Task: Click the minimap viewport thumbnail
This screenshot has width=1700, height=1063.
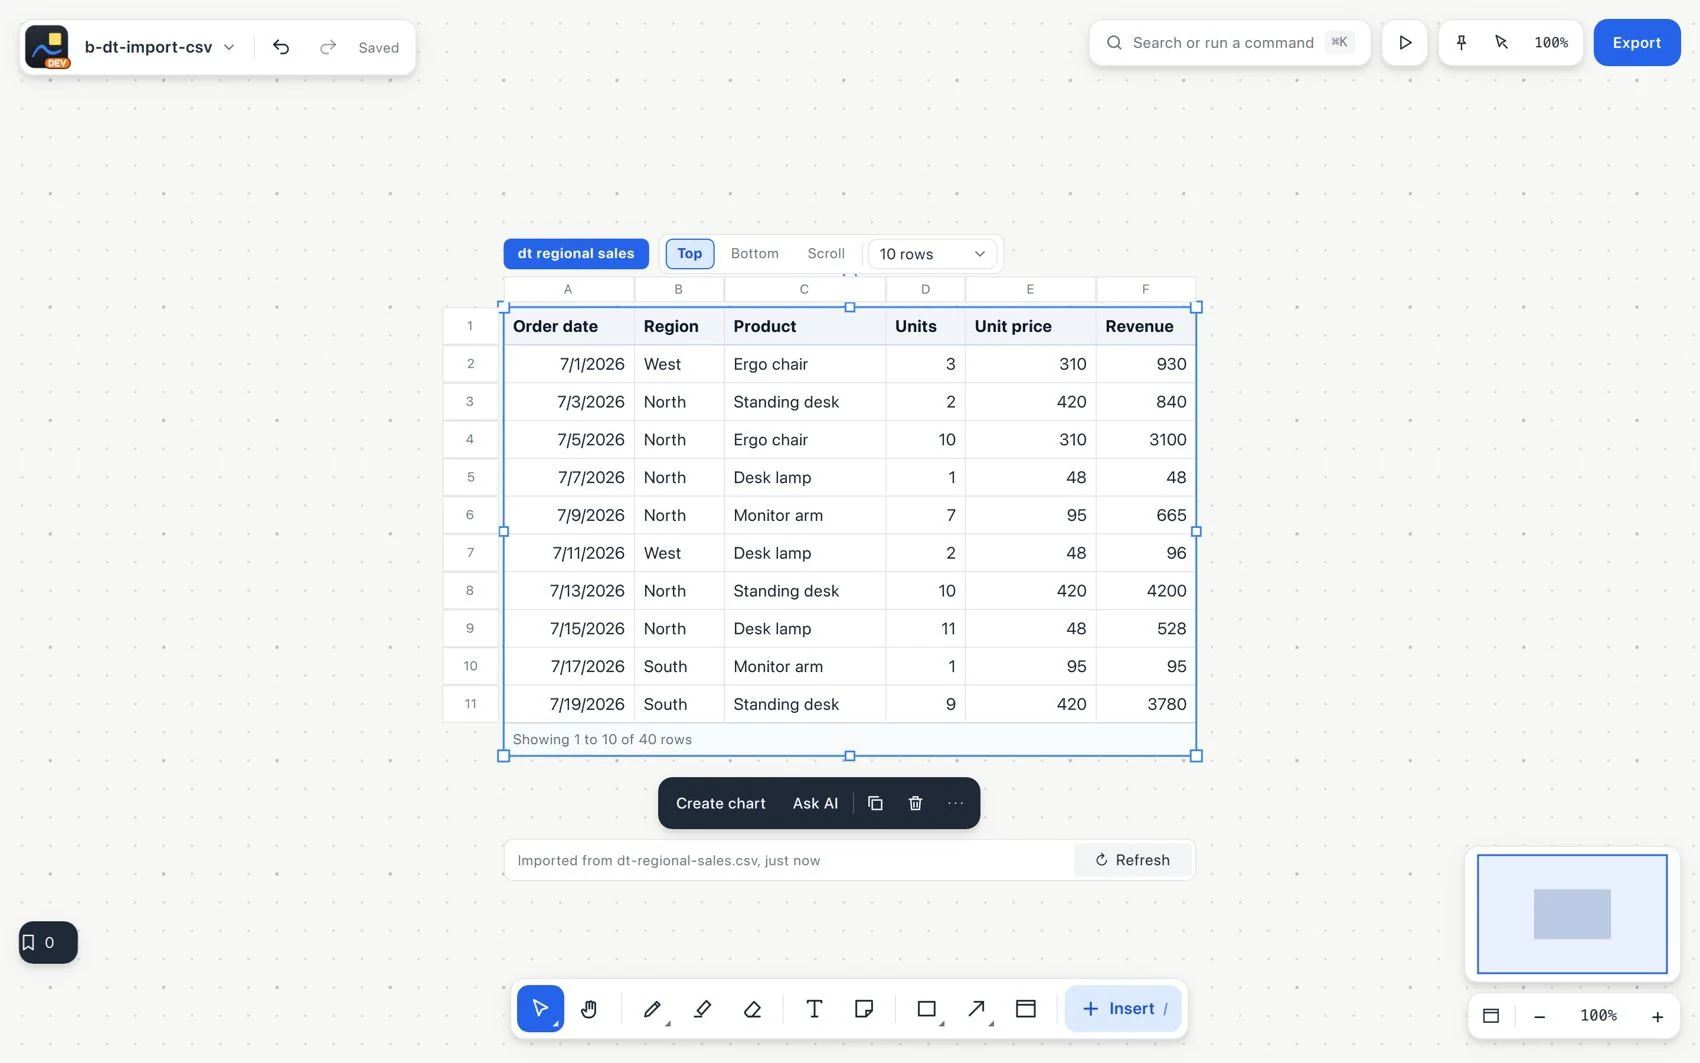Action: point(1572,914)
